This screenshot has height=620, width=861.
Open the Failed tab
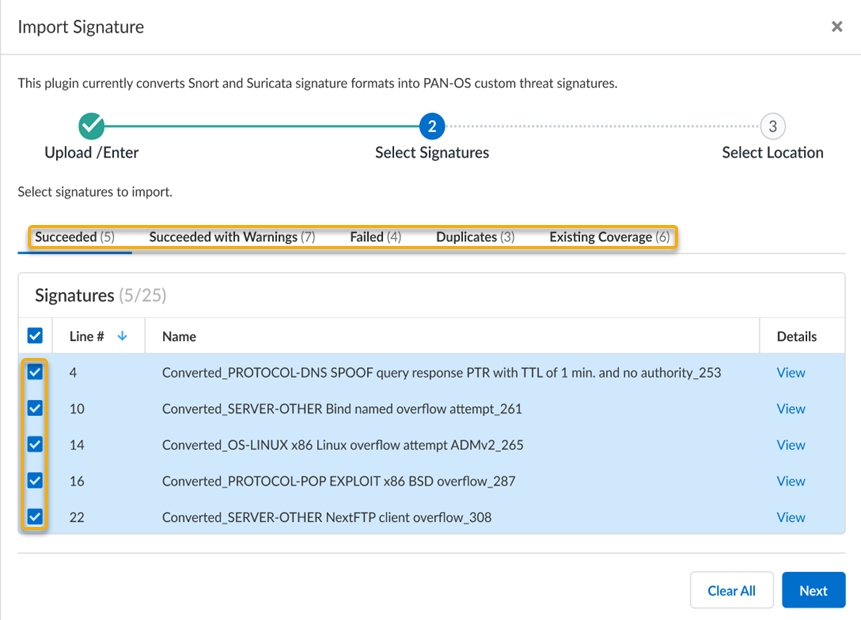click(375, 237)
